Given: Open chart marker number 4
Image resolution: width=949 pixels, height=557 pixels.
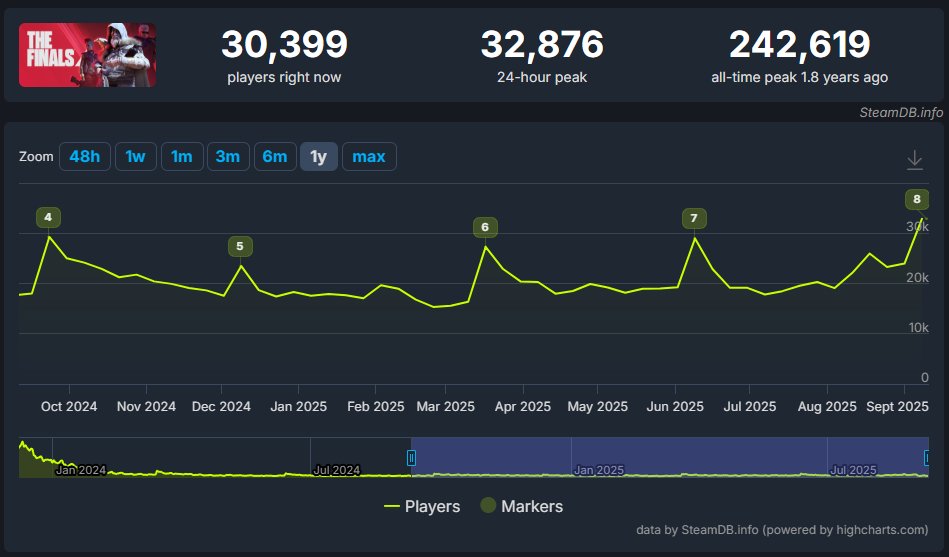Looking at the screenshot, I should 48,217.
